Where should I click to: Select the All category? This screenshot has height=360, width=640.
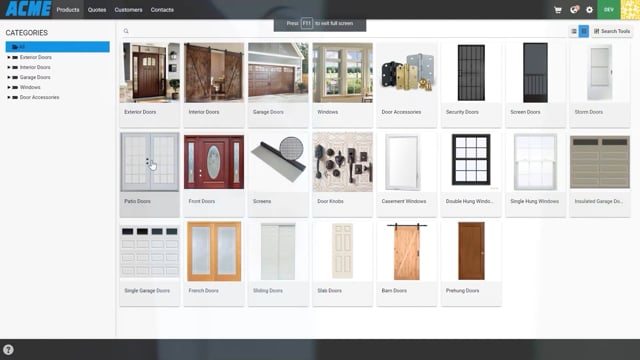click(x=58, y=47)
